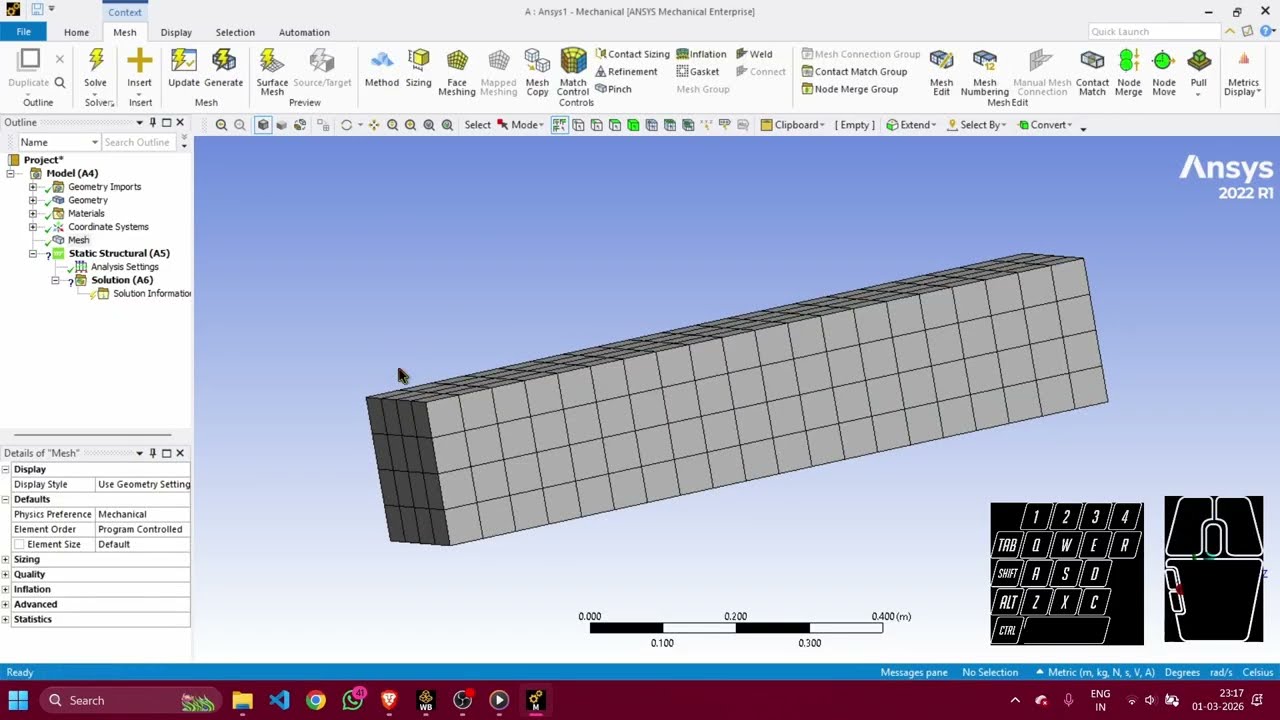The image size is (1280, 720).
Task: Open Google Chrome from the taskbar
Action: point(316,700)
